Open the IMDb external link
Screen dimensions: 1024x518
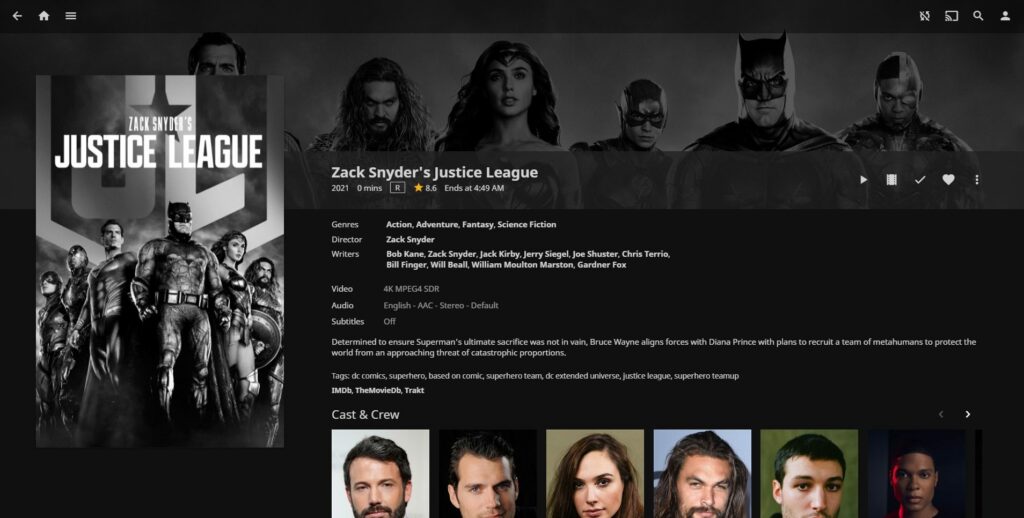tap(341, 390)
